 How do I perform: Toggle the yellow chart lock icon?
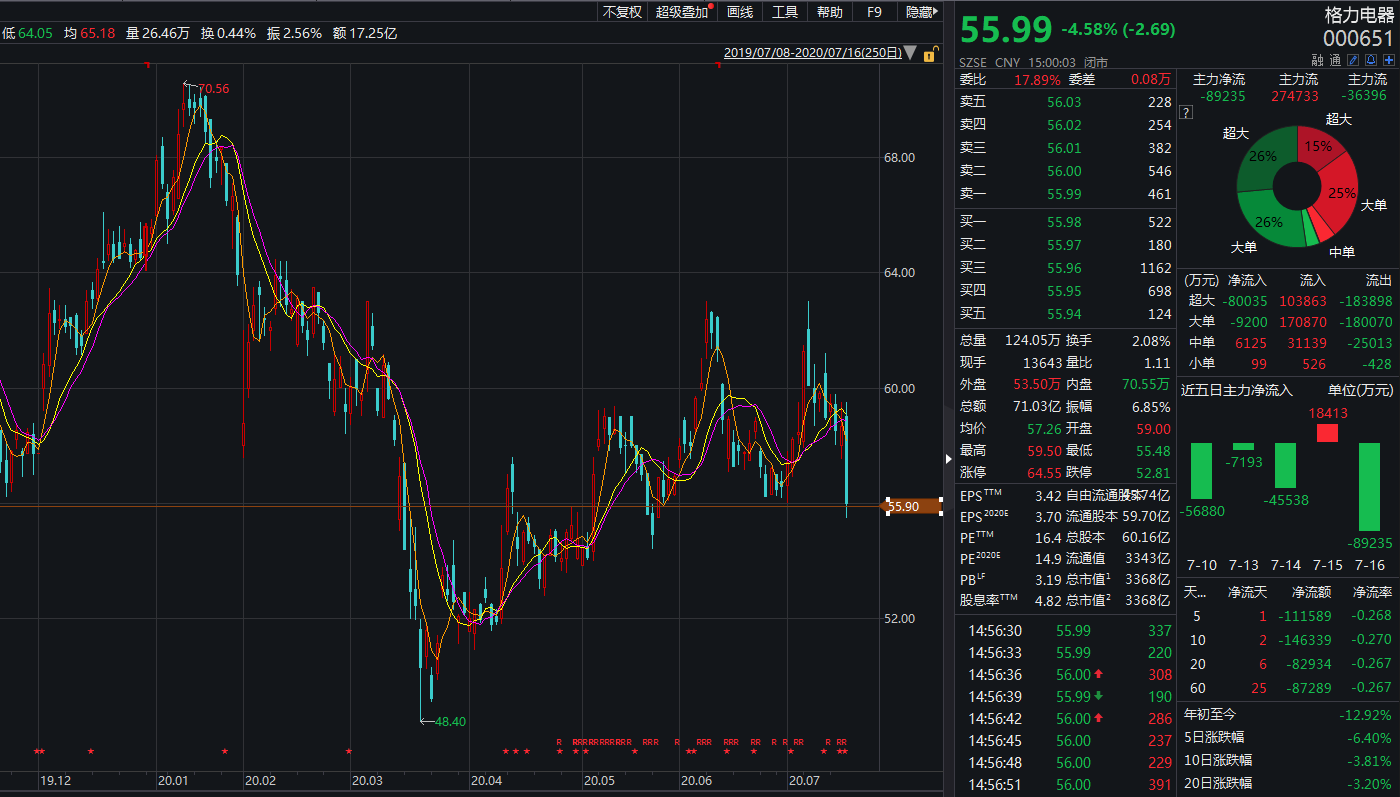932,54
